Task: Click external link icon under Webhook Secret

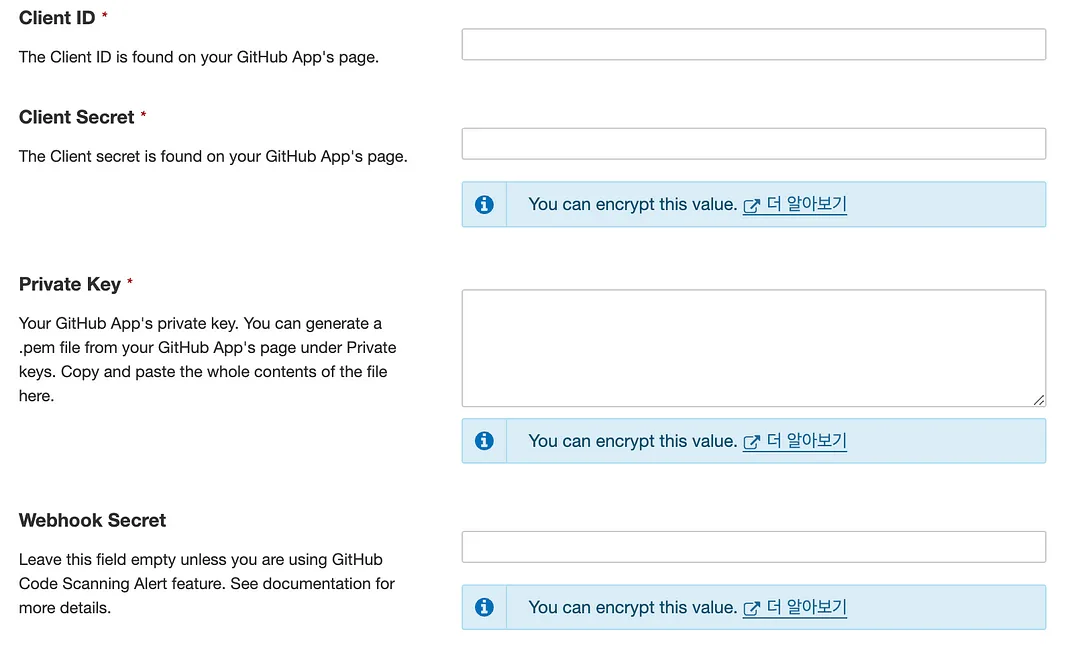Action: [752, 608]
